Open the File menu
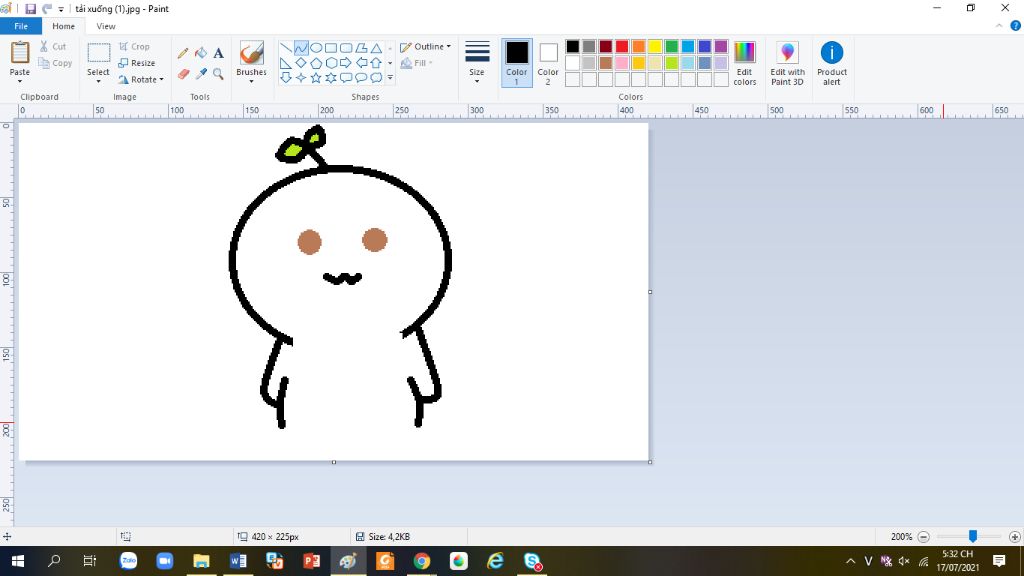Image resolution: width=1024 pixels, height=576 pixels. (21, 26)
